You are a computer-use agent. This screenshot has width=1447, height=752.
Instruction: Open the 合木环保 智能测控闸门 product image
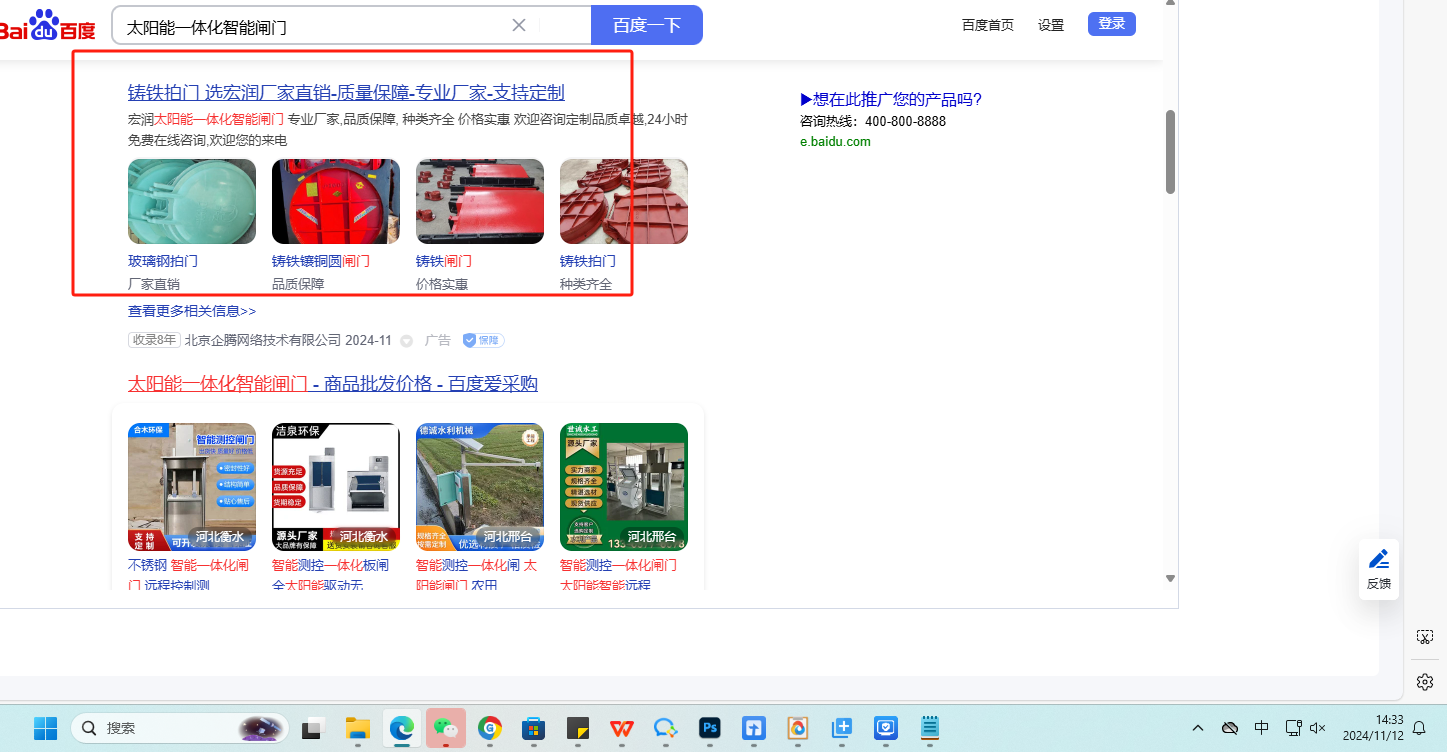point(192,487)
